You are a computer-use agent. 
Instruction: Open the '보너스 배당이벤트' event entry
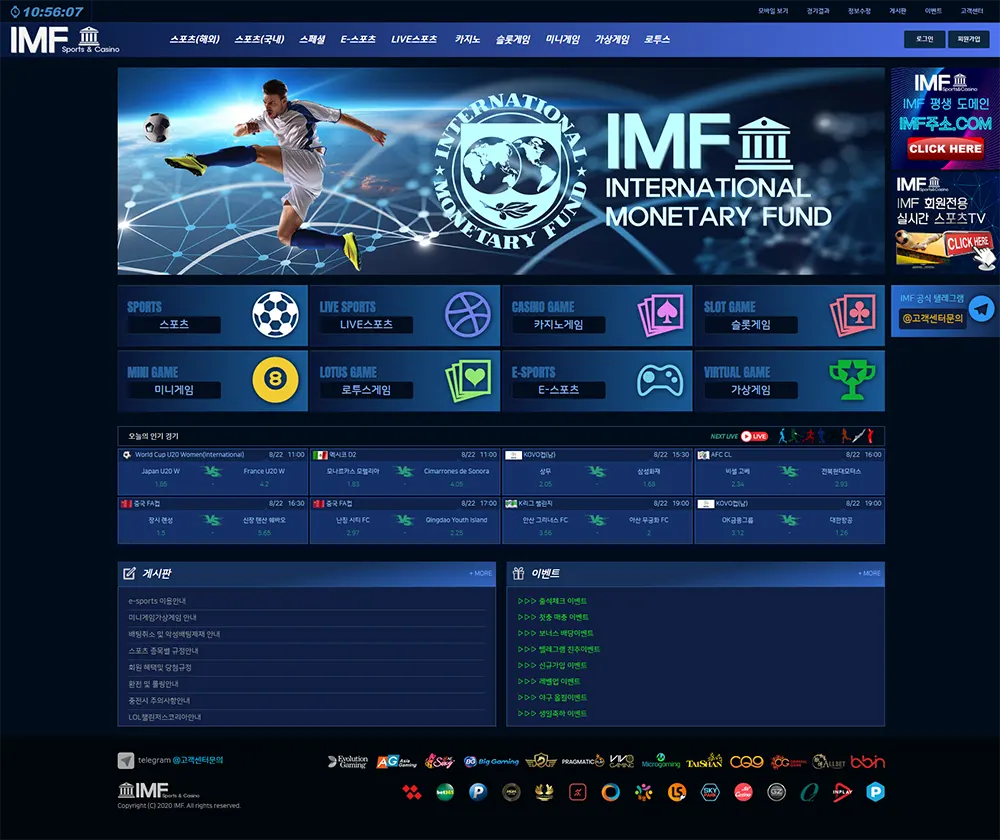555,633
